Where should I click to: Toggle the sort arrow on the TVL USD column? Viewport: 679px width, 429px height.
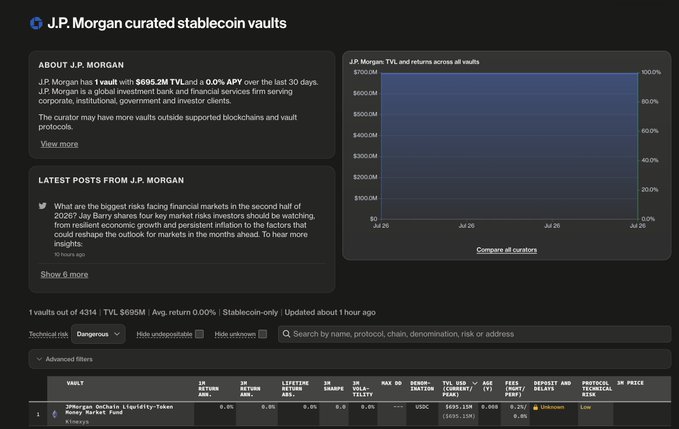[x=475, y=383]
